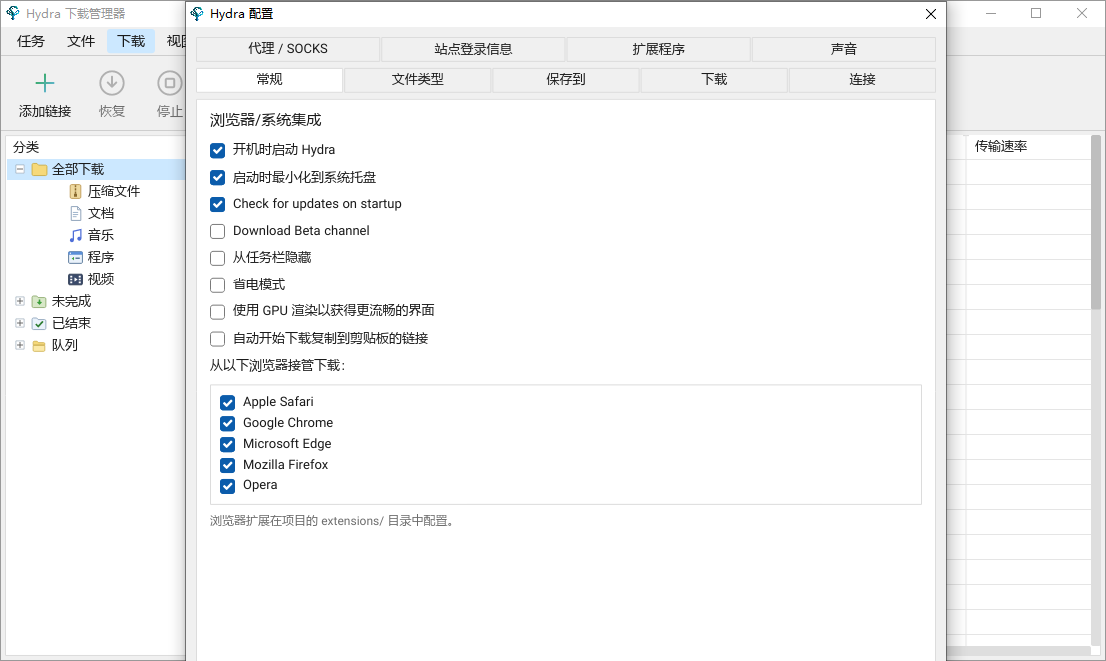Click the compressed files archive icon

[75, 191]
